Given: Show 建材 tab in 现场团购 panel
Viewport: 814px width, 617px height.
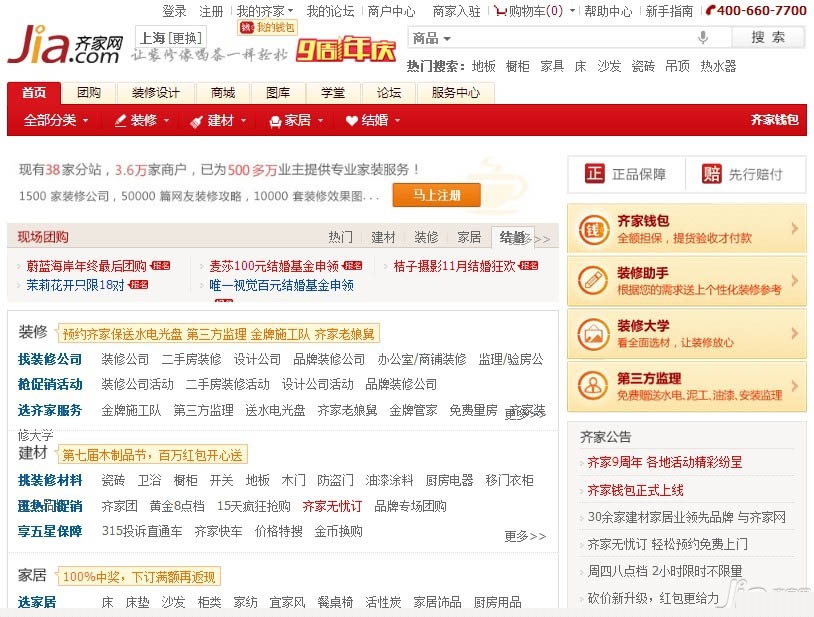Looking at the screenshot, I should point(383,237).
